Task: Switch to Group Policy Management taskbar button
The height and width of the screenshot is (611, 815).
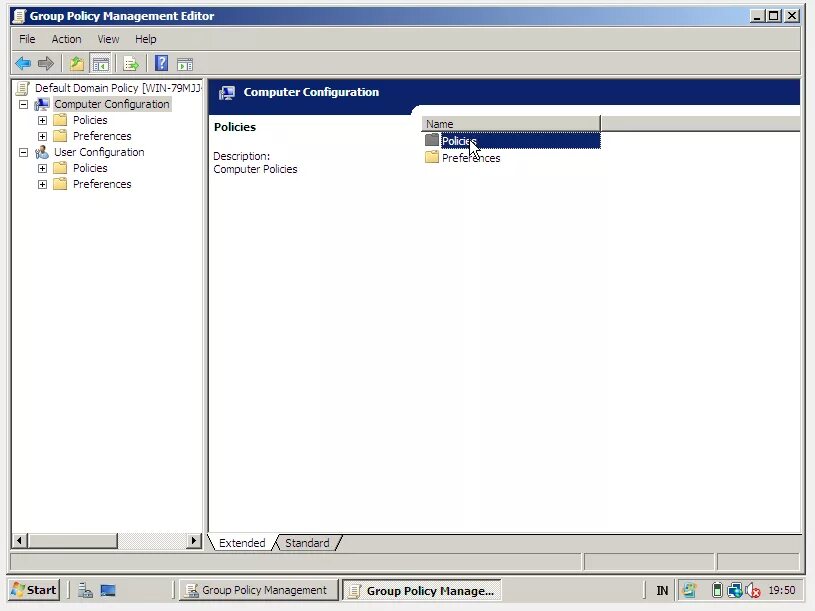Action: [258, 590]
